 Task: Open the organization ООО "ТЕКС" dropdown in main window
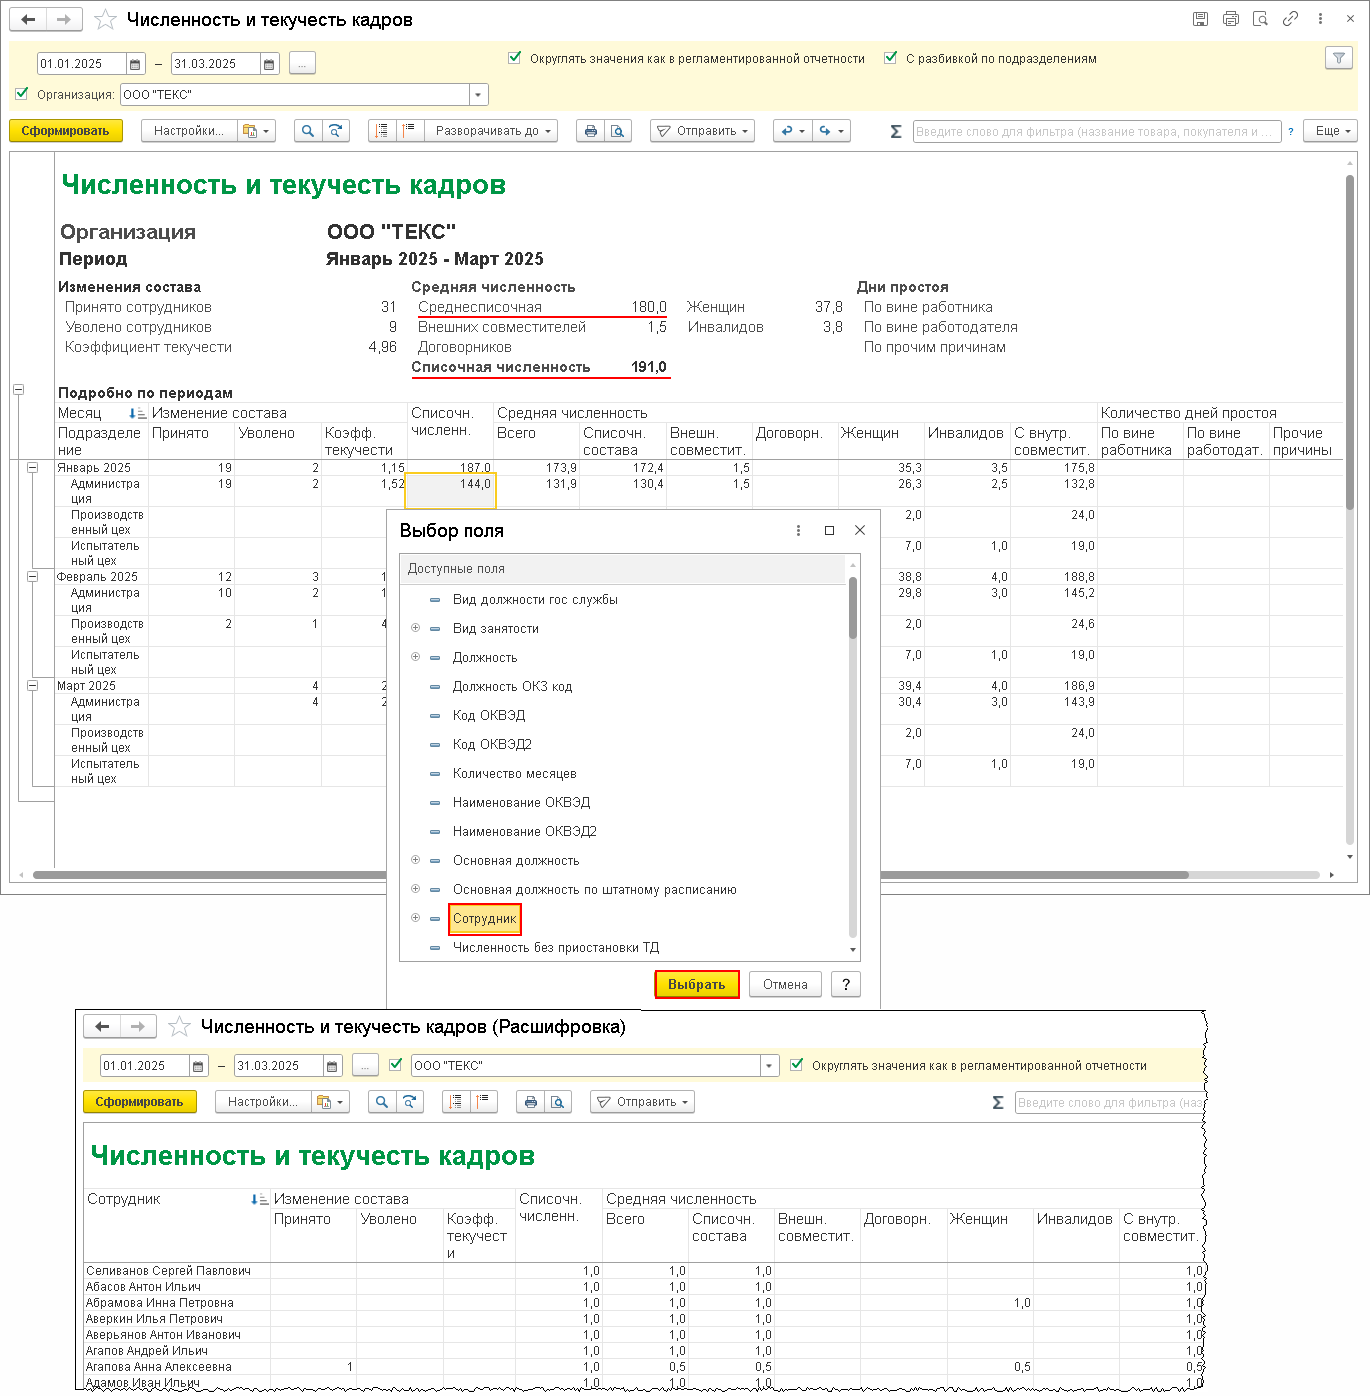[479, 95]
